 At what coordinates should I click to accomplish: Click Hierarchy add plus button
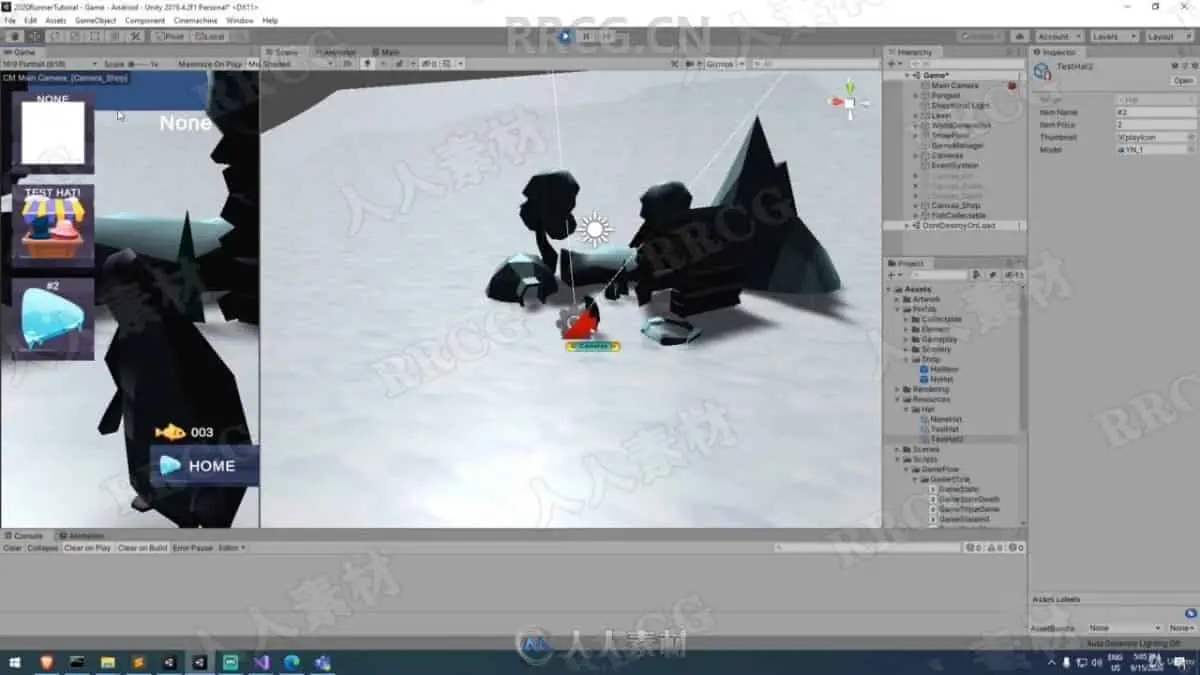[892, 64]
